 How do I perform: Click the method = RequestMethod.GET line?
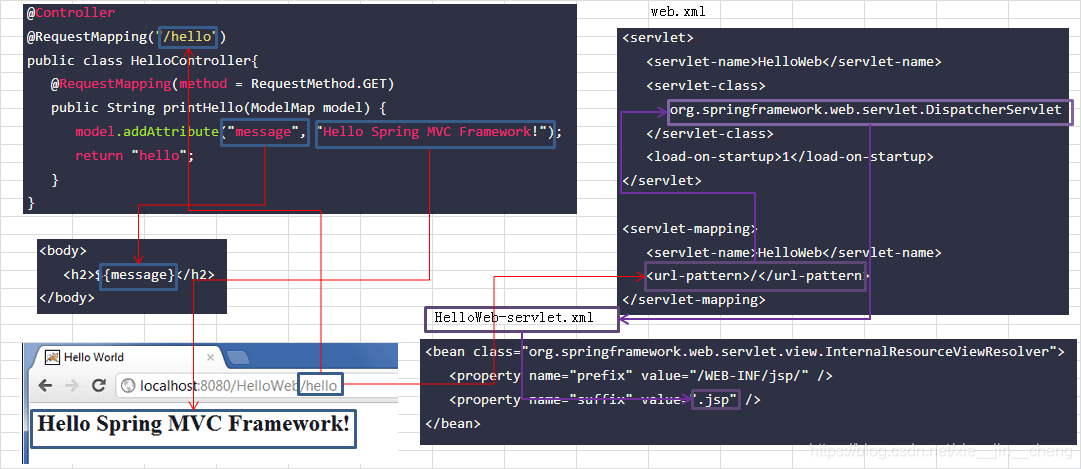[222, 84]
